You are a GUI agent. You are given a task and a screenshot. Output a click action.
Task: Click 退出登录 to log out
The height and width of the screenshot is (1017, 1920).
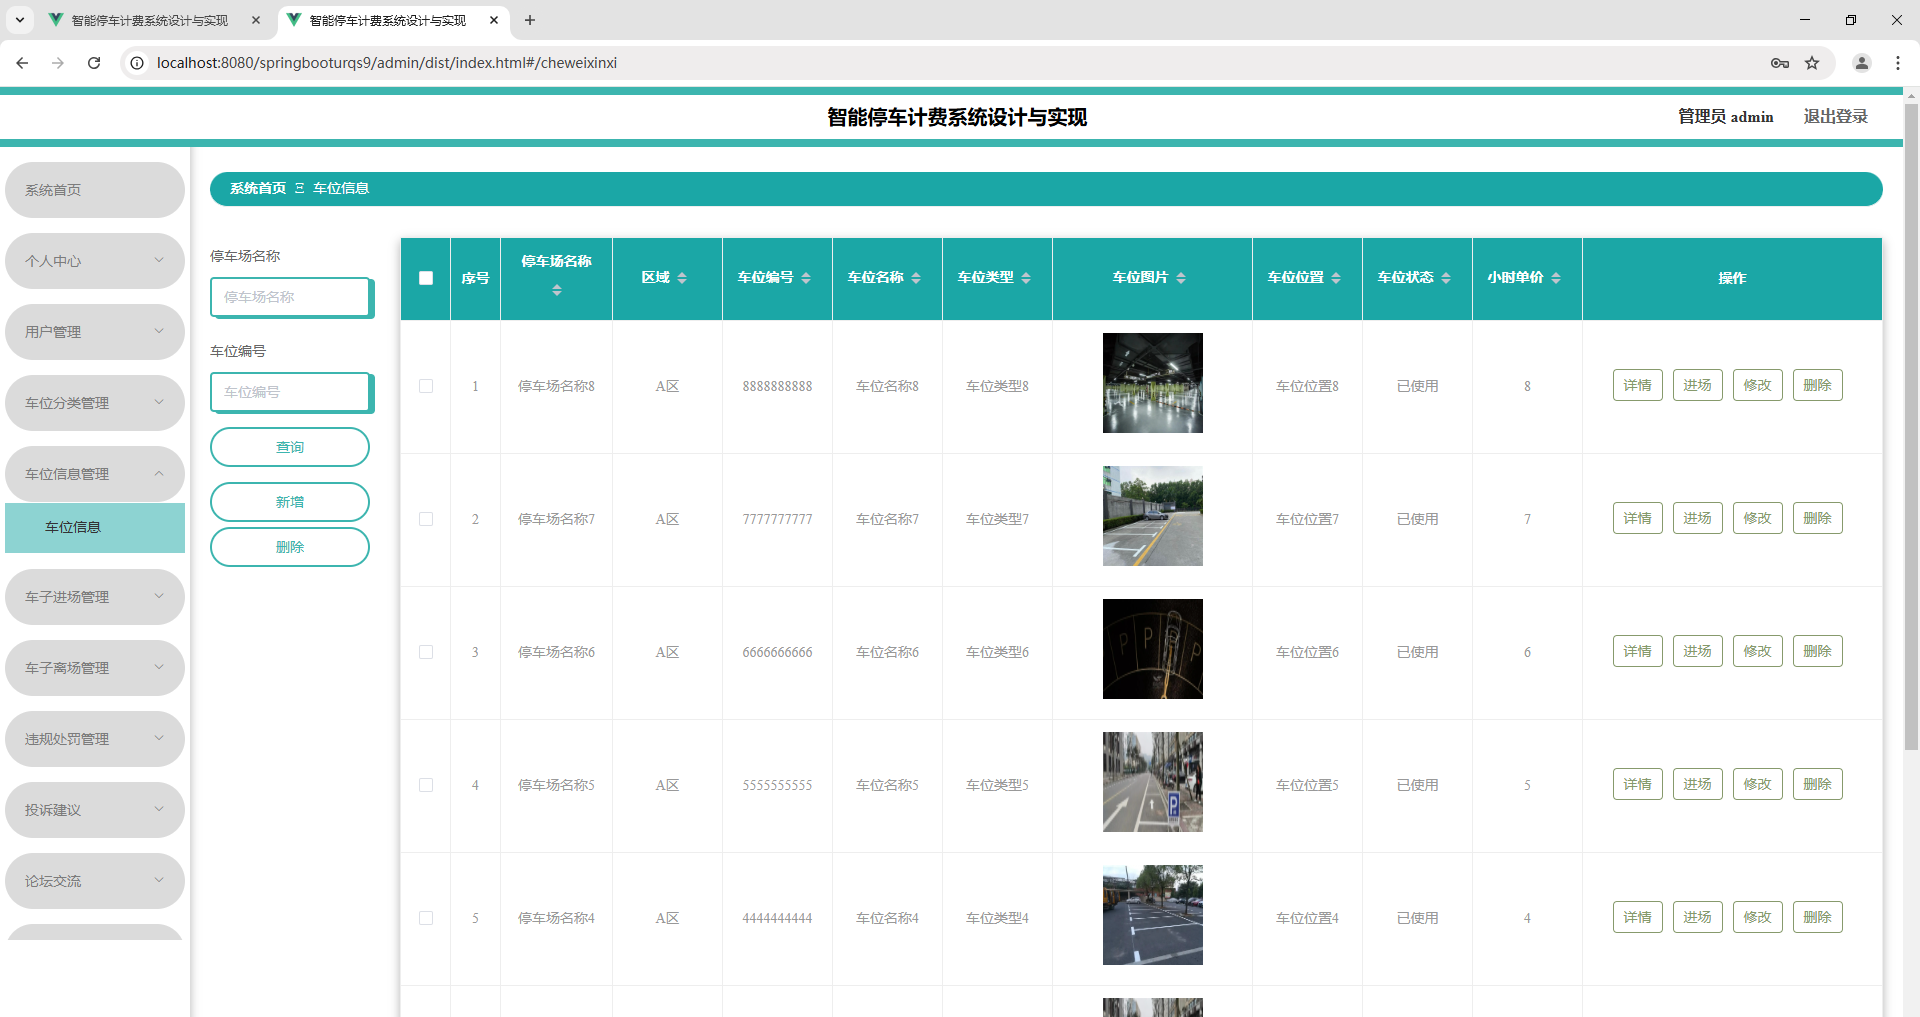(1835, 117)
